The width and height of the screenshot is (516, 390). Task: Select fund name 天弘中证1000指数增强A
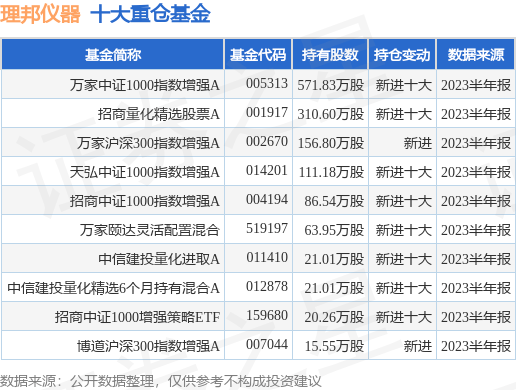click(x=145, y=172)
